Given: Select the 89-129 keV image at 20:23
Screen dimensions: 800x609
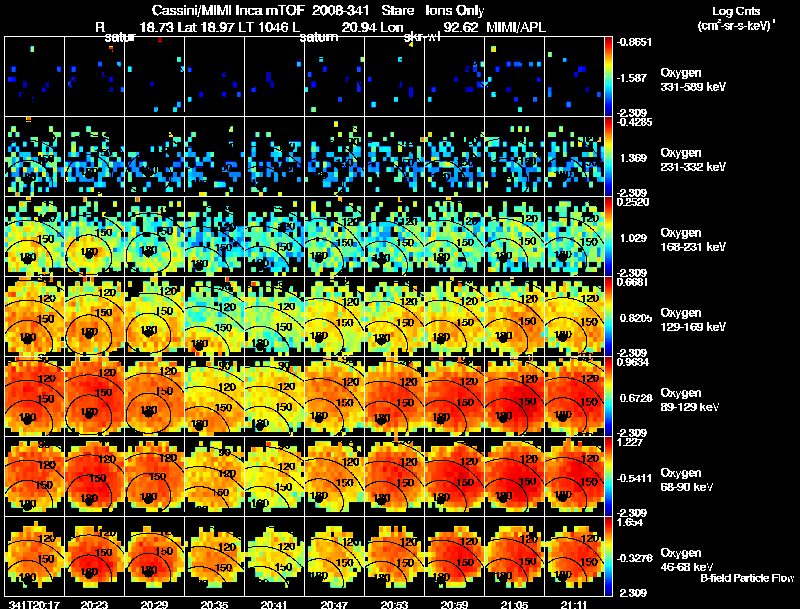Looking at the screenshot, I should click(x=94, y=397).
